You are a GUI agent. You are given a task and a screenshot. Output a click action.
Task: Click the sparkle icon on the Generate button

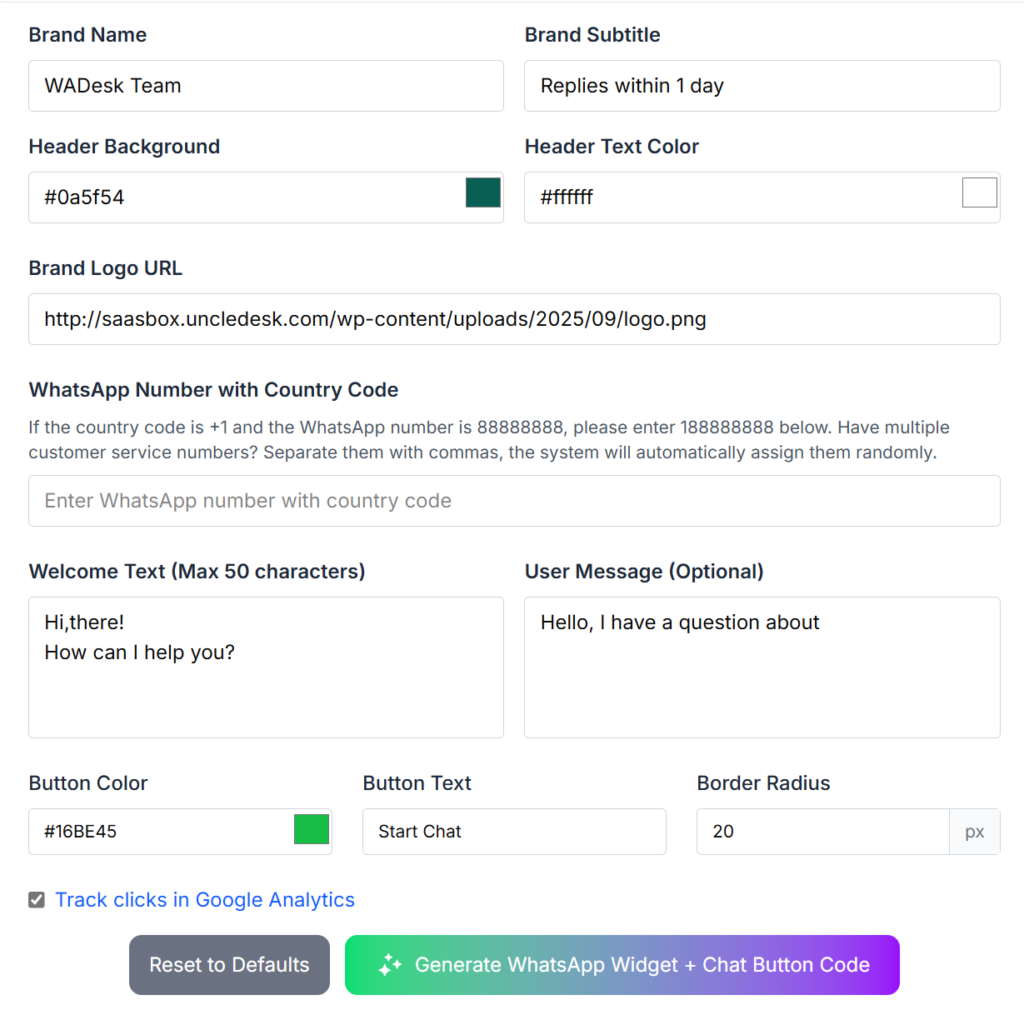click(x=391, y=965)
